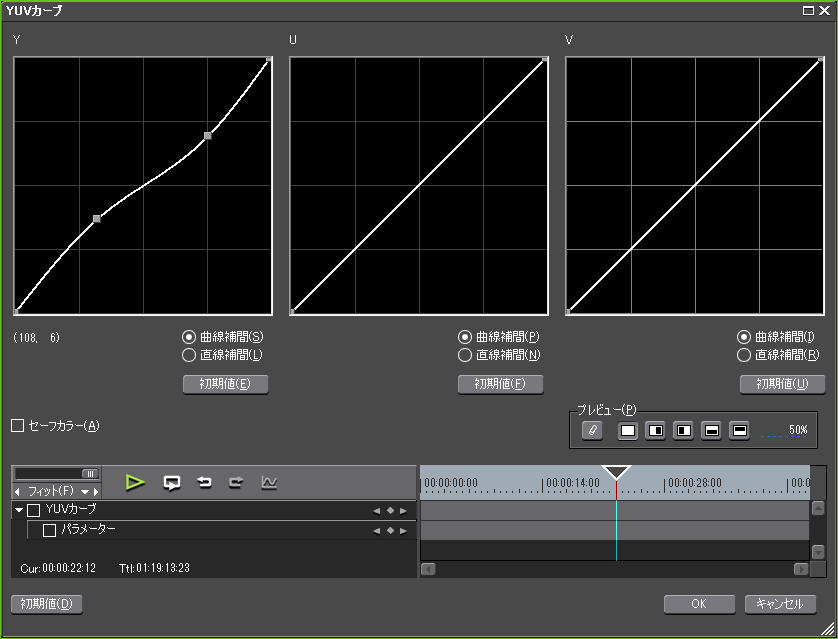838x639 pixels.
Task: Go to previous keyframe on YUVカーブ row
Action: [x=377, y=511]
